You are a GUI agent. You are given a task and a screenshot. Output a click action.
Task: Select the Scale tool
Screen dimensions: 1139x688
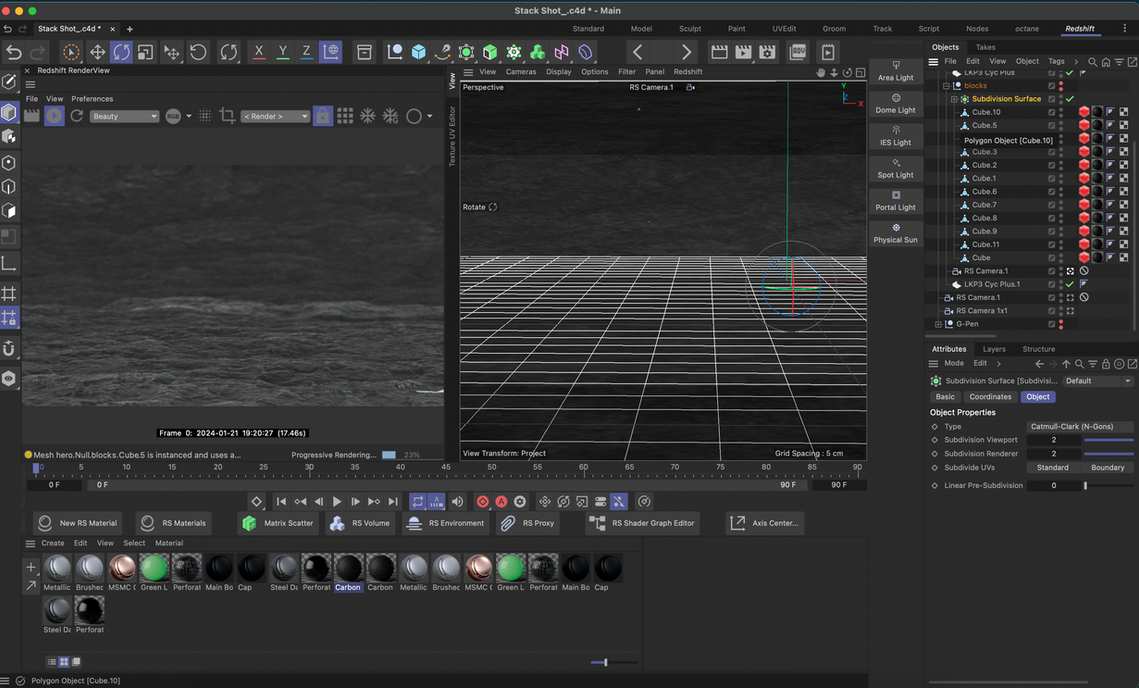145,52
